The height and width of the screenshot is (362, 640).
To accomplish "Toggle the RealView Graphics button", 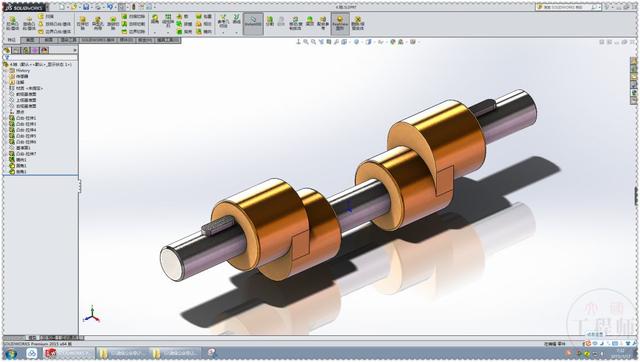I will click(x=340, y=22).
